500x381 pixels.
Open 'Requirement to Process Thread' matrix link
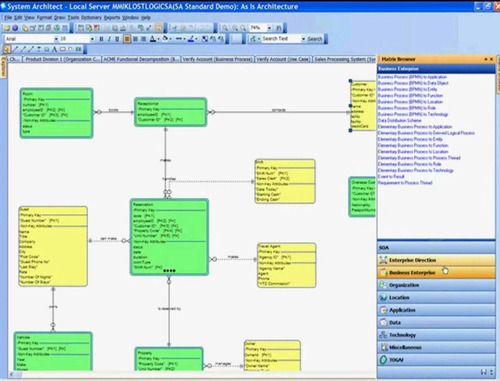[x=405, y=183]
